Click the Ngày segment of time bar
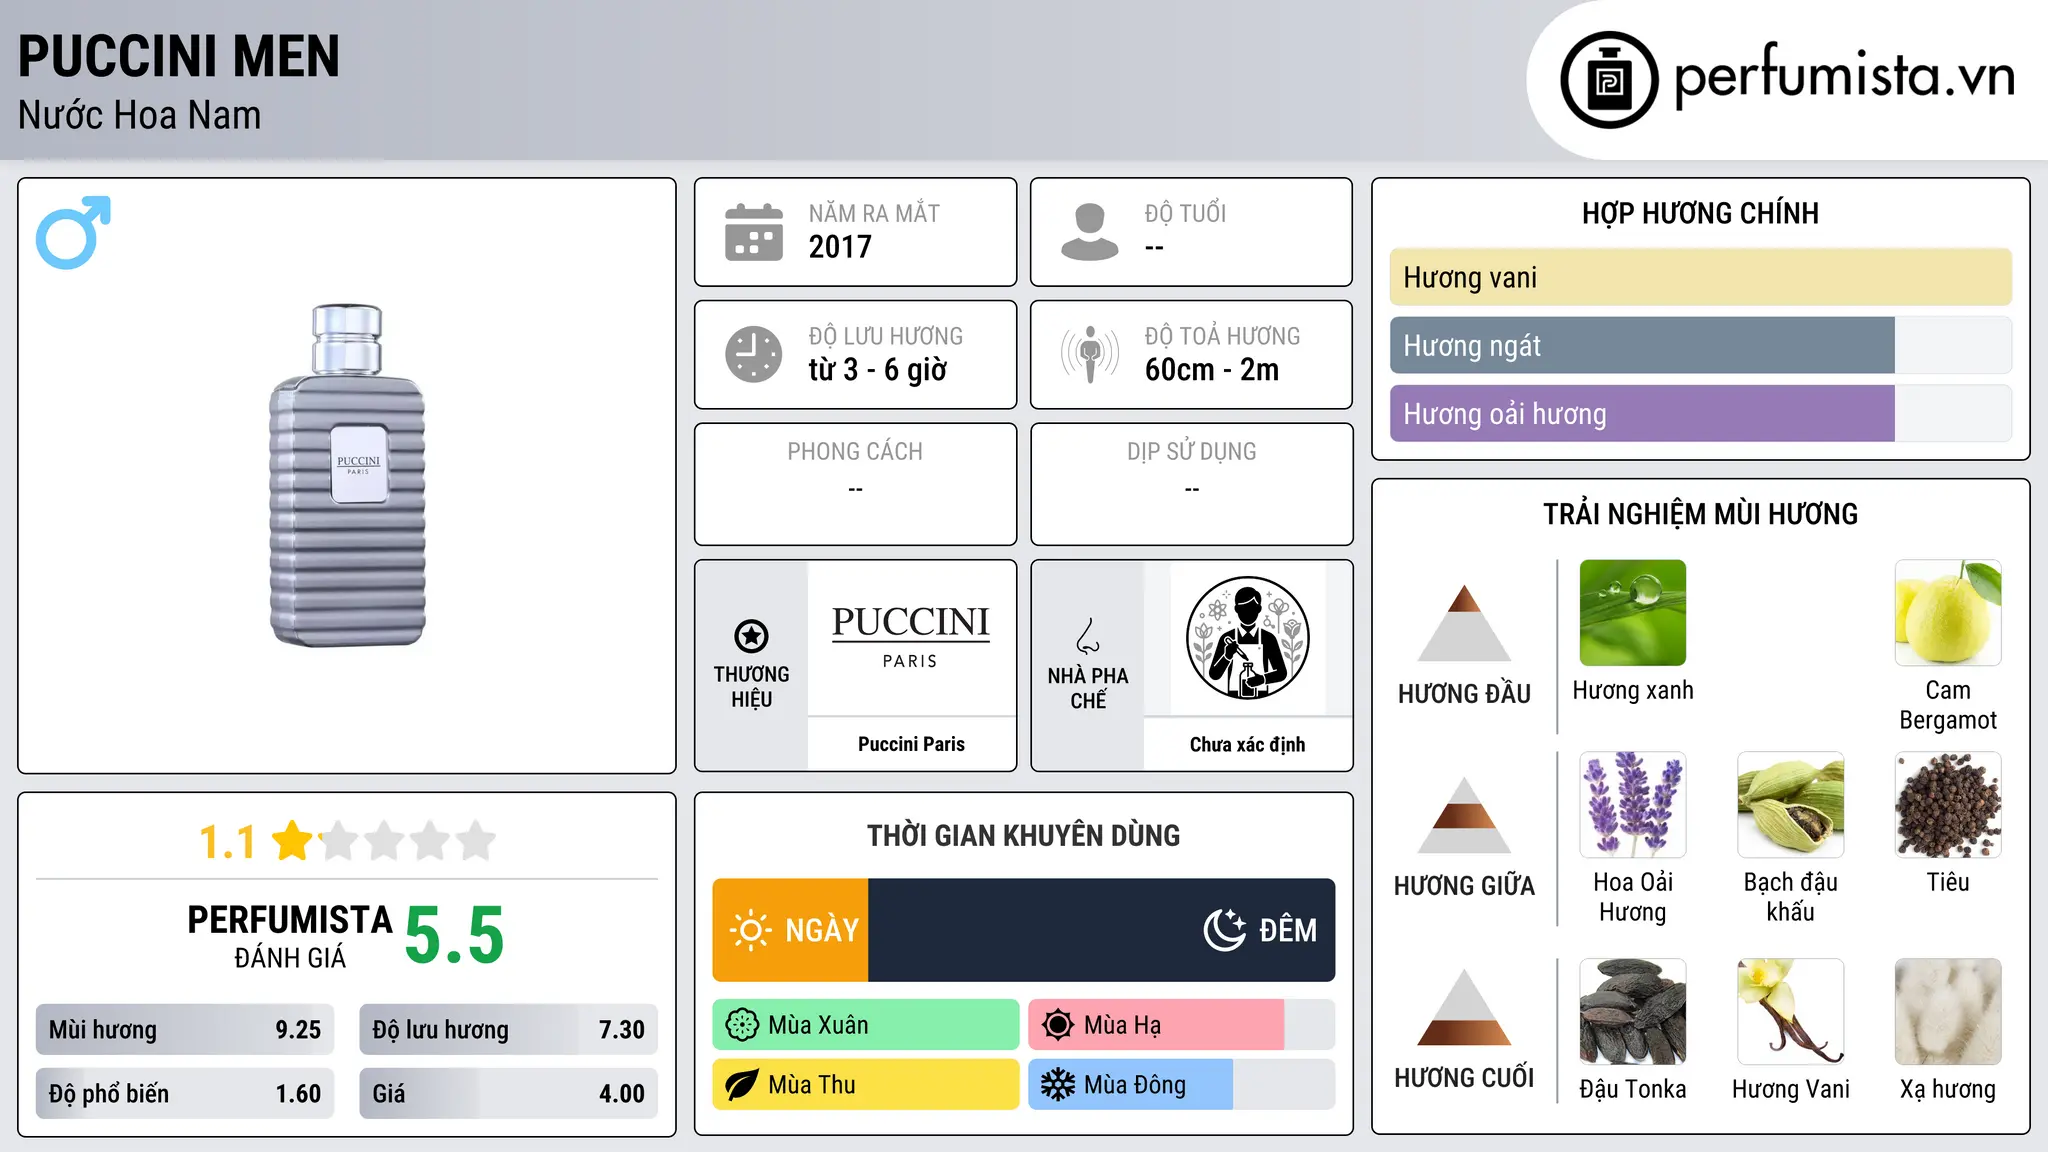2048x1152 pixels. pyautogui.click(x=791, y=930)
